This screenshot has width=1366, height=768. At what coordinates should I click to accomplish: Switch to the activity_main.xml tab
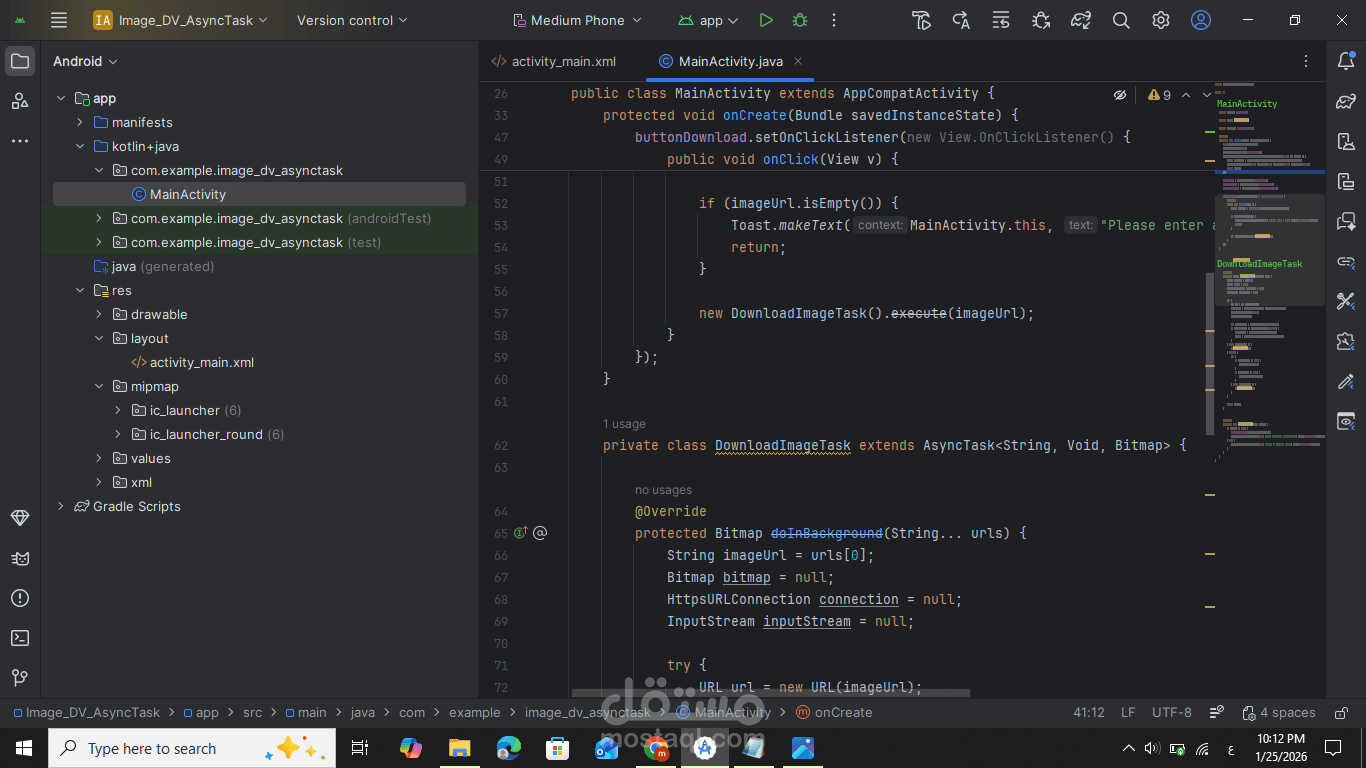tap(554, 61)
